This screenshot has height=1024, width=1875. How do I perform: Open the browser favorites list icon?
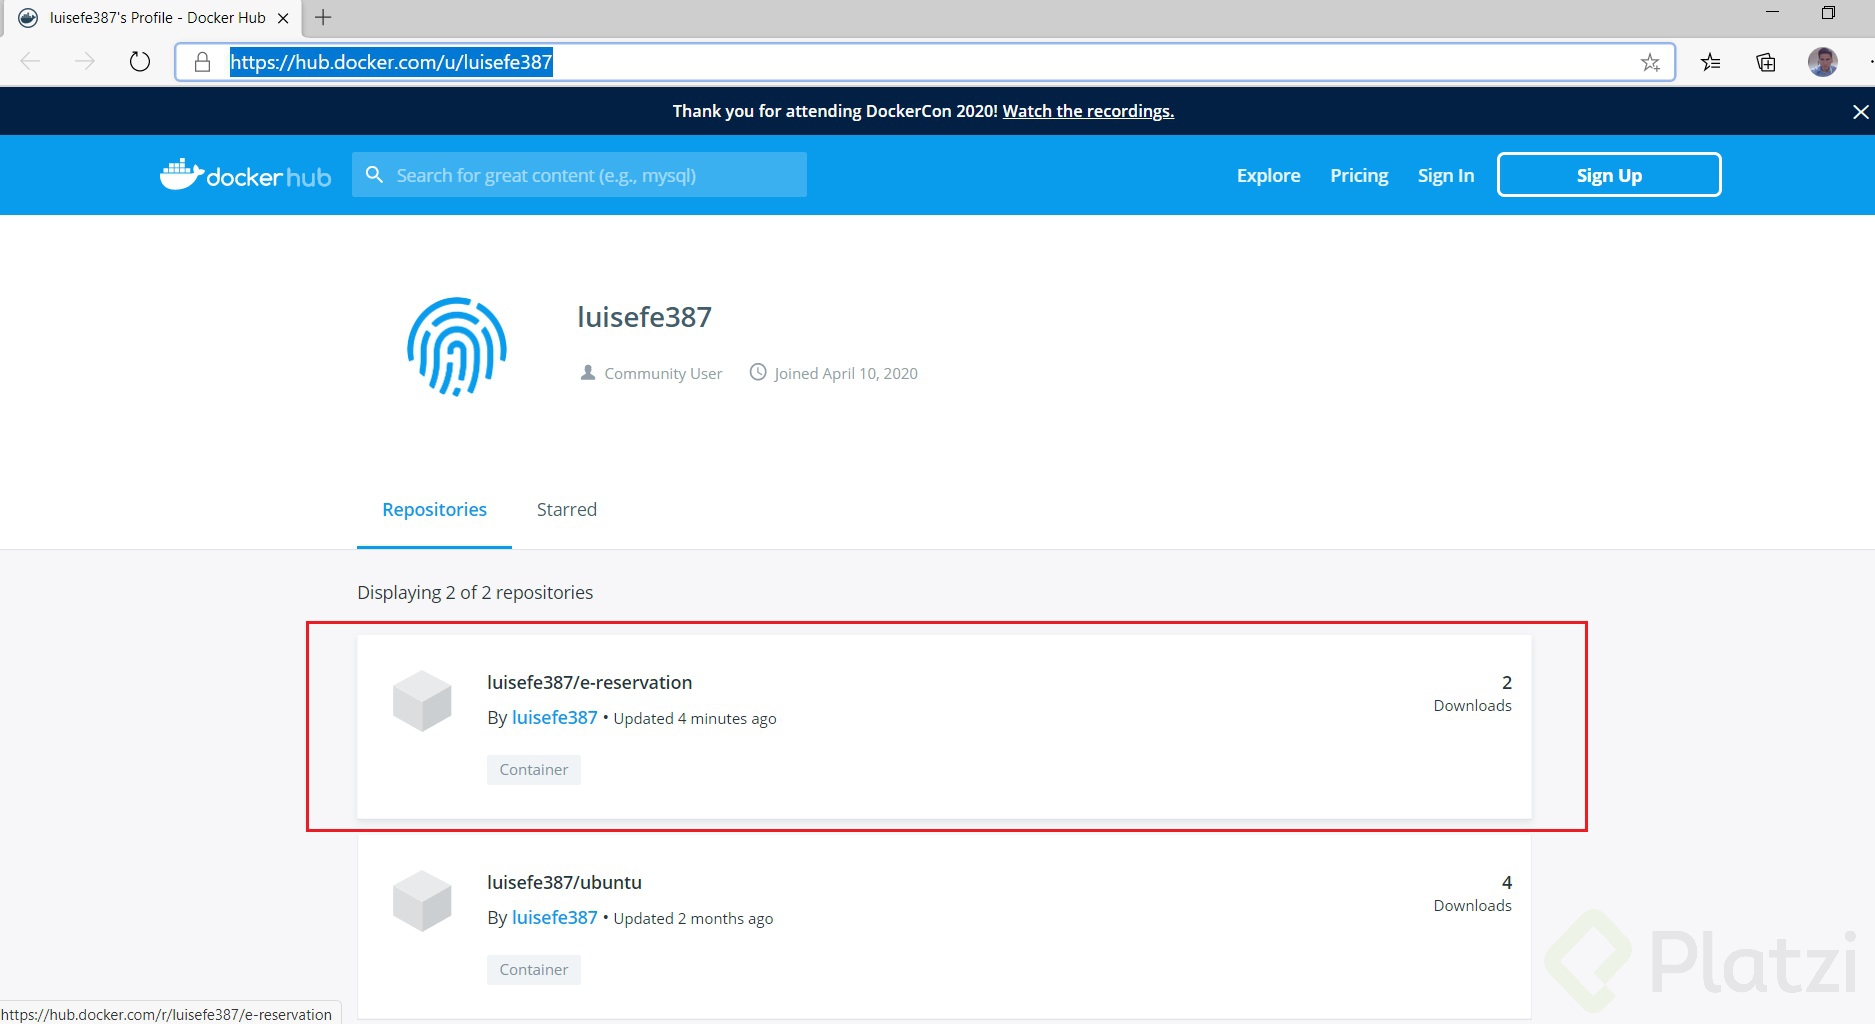pyautogui.click(x=1711, y=62)
